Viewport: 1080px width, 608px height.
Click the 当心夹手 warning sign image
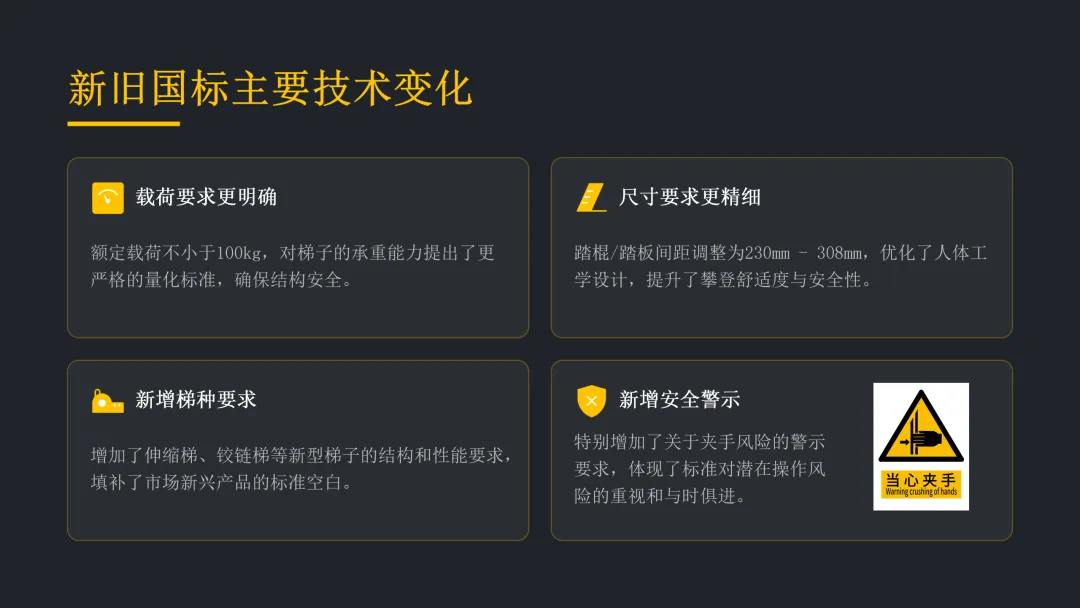[921, 446]
